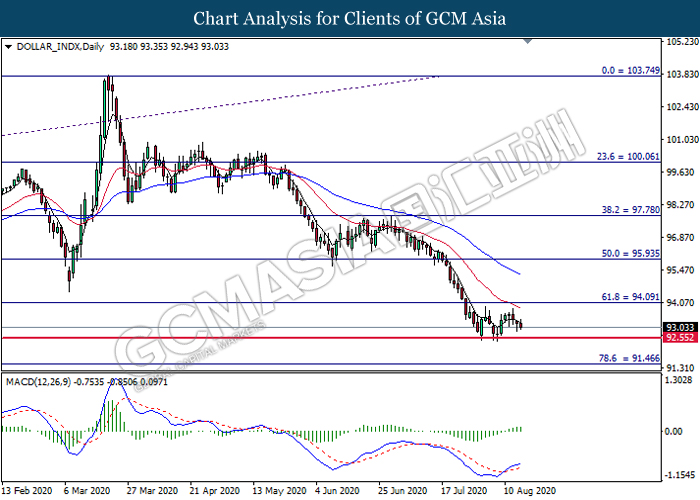Click the chart shift triangle marker at top
Screen dimensions: 700x500
pos(528,42)
